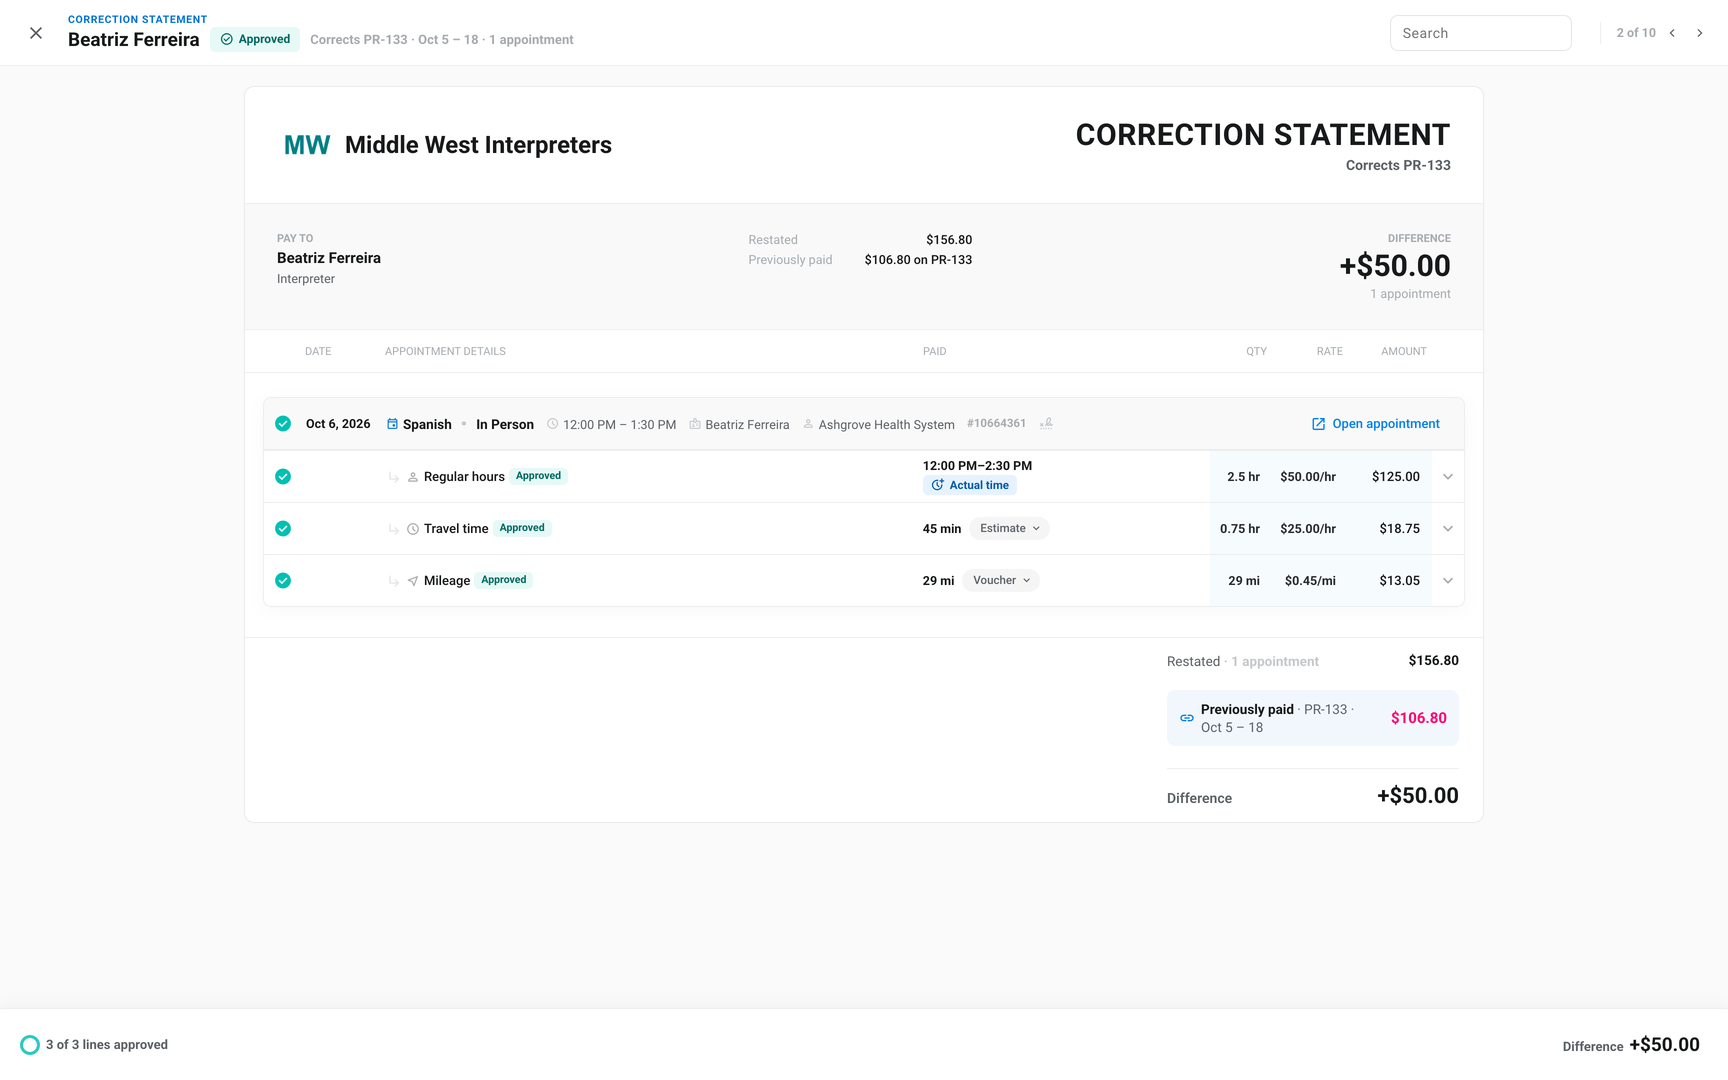Click the Approved tag on Travel time
This screenshot has height=1080, width=1728.
click(522, 528)
